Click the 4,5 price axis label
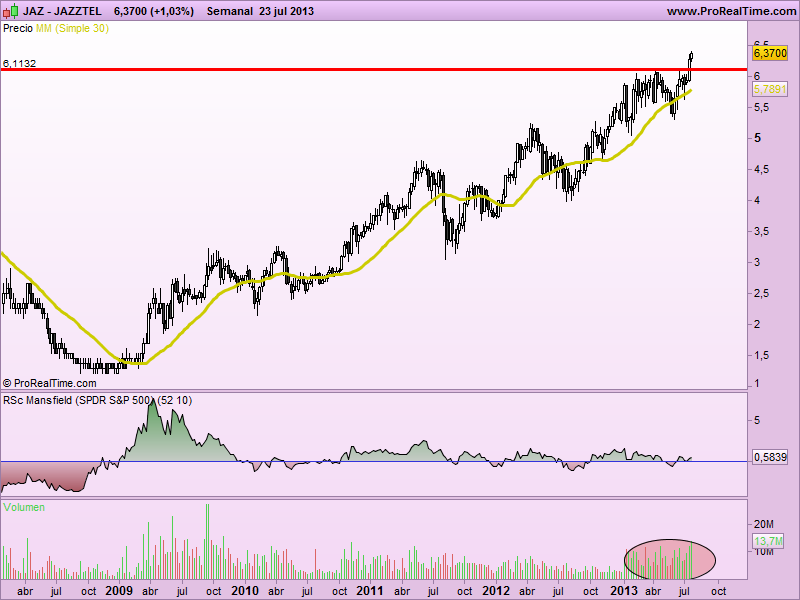This screenshot has width=800, height=600. pos(762,169)
